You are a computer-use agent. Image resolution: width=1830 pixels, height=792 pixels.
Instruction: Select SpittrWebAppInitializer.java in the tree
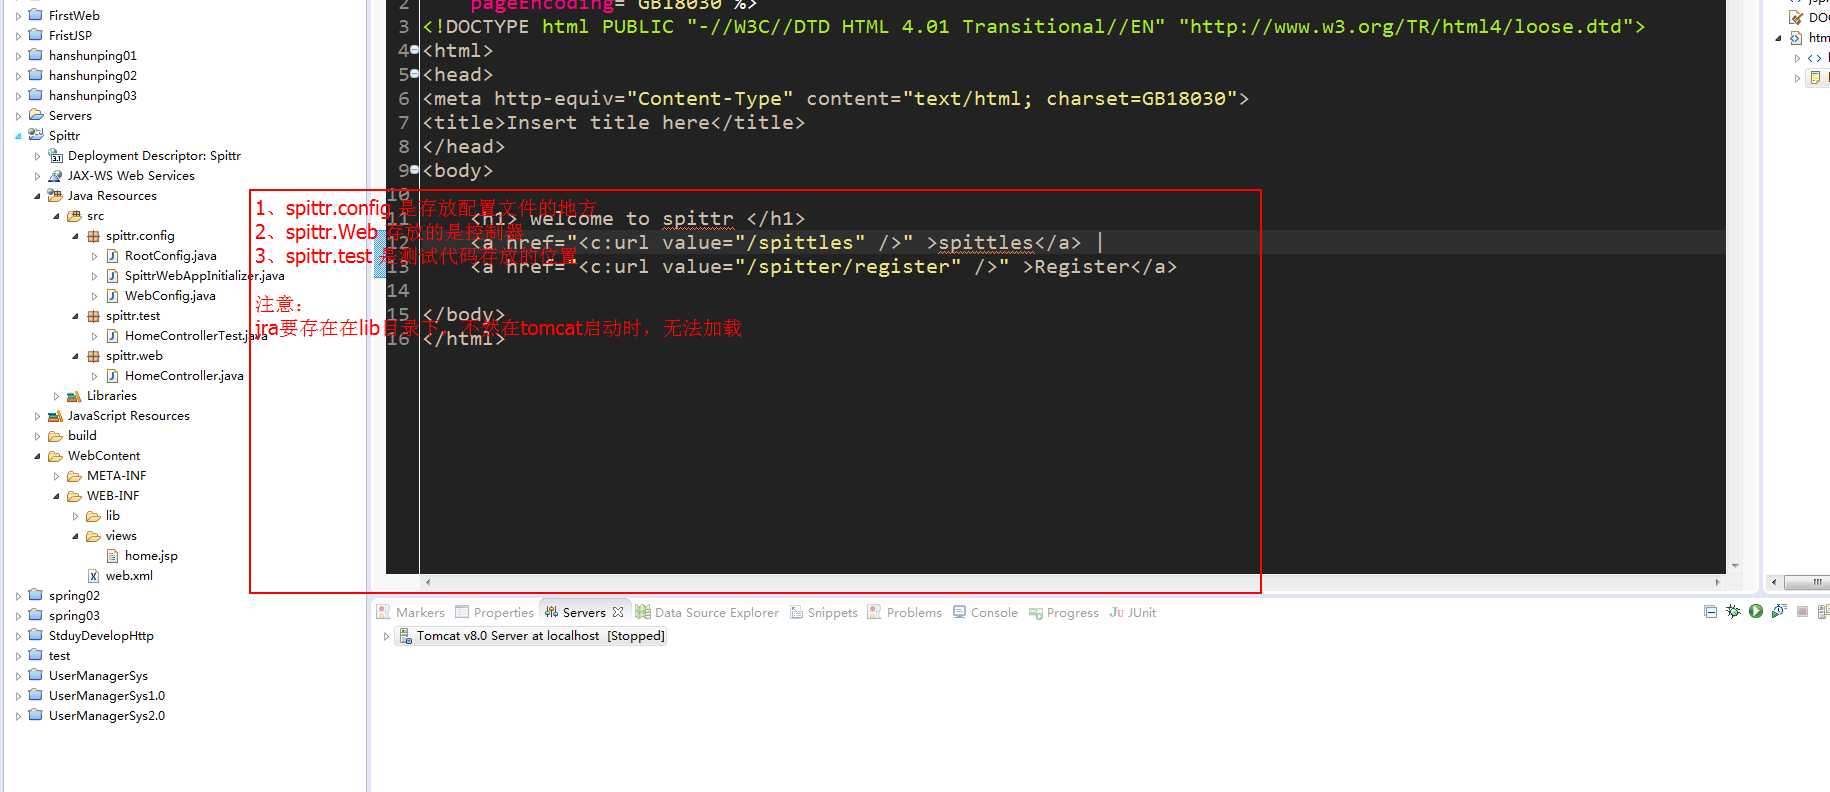click(x=204, y=275)
